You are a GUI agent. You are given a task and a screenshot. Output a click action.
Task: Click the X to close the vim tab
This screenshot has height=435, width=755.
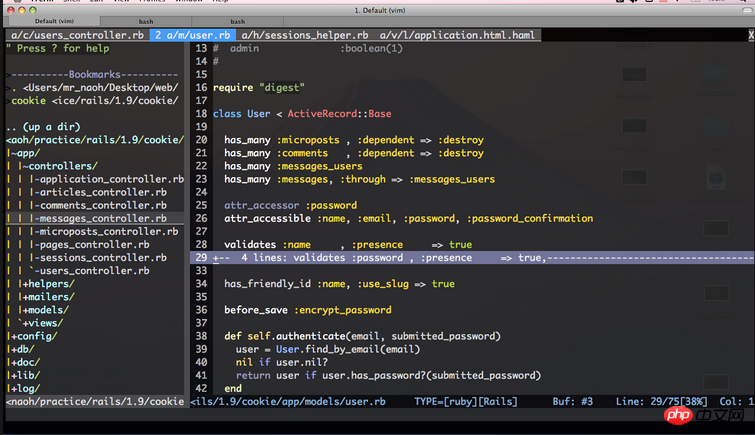[x=751, y=35]
